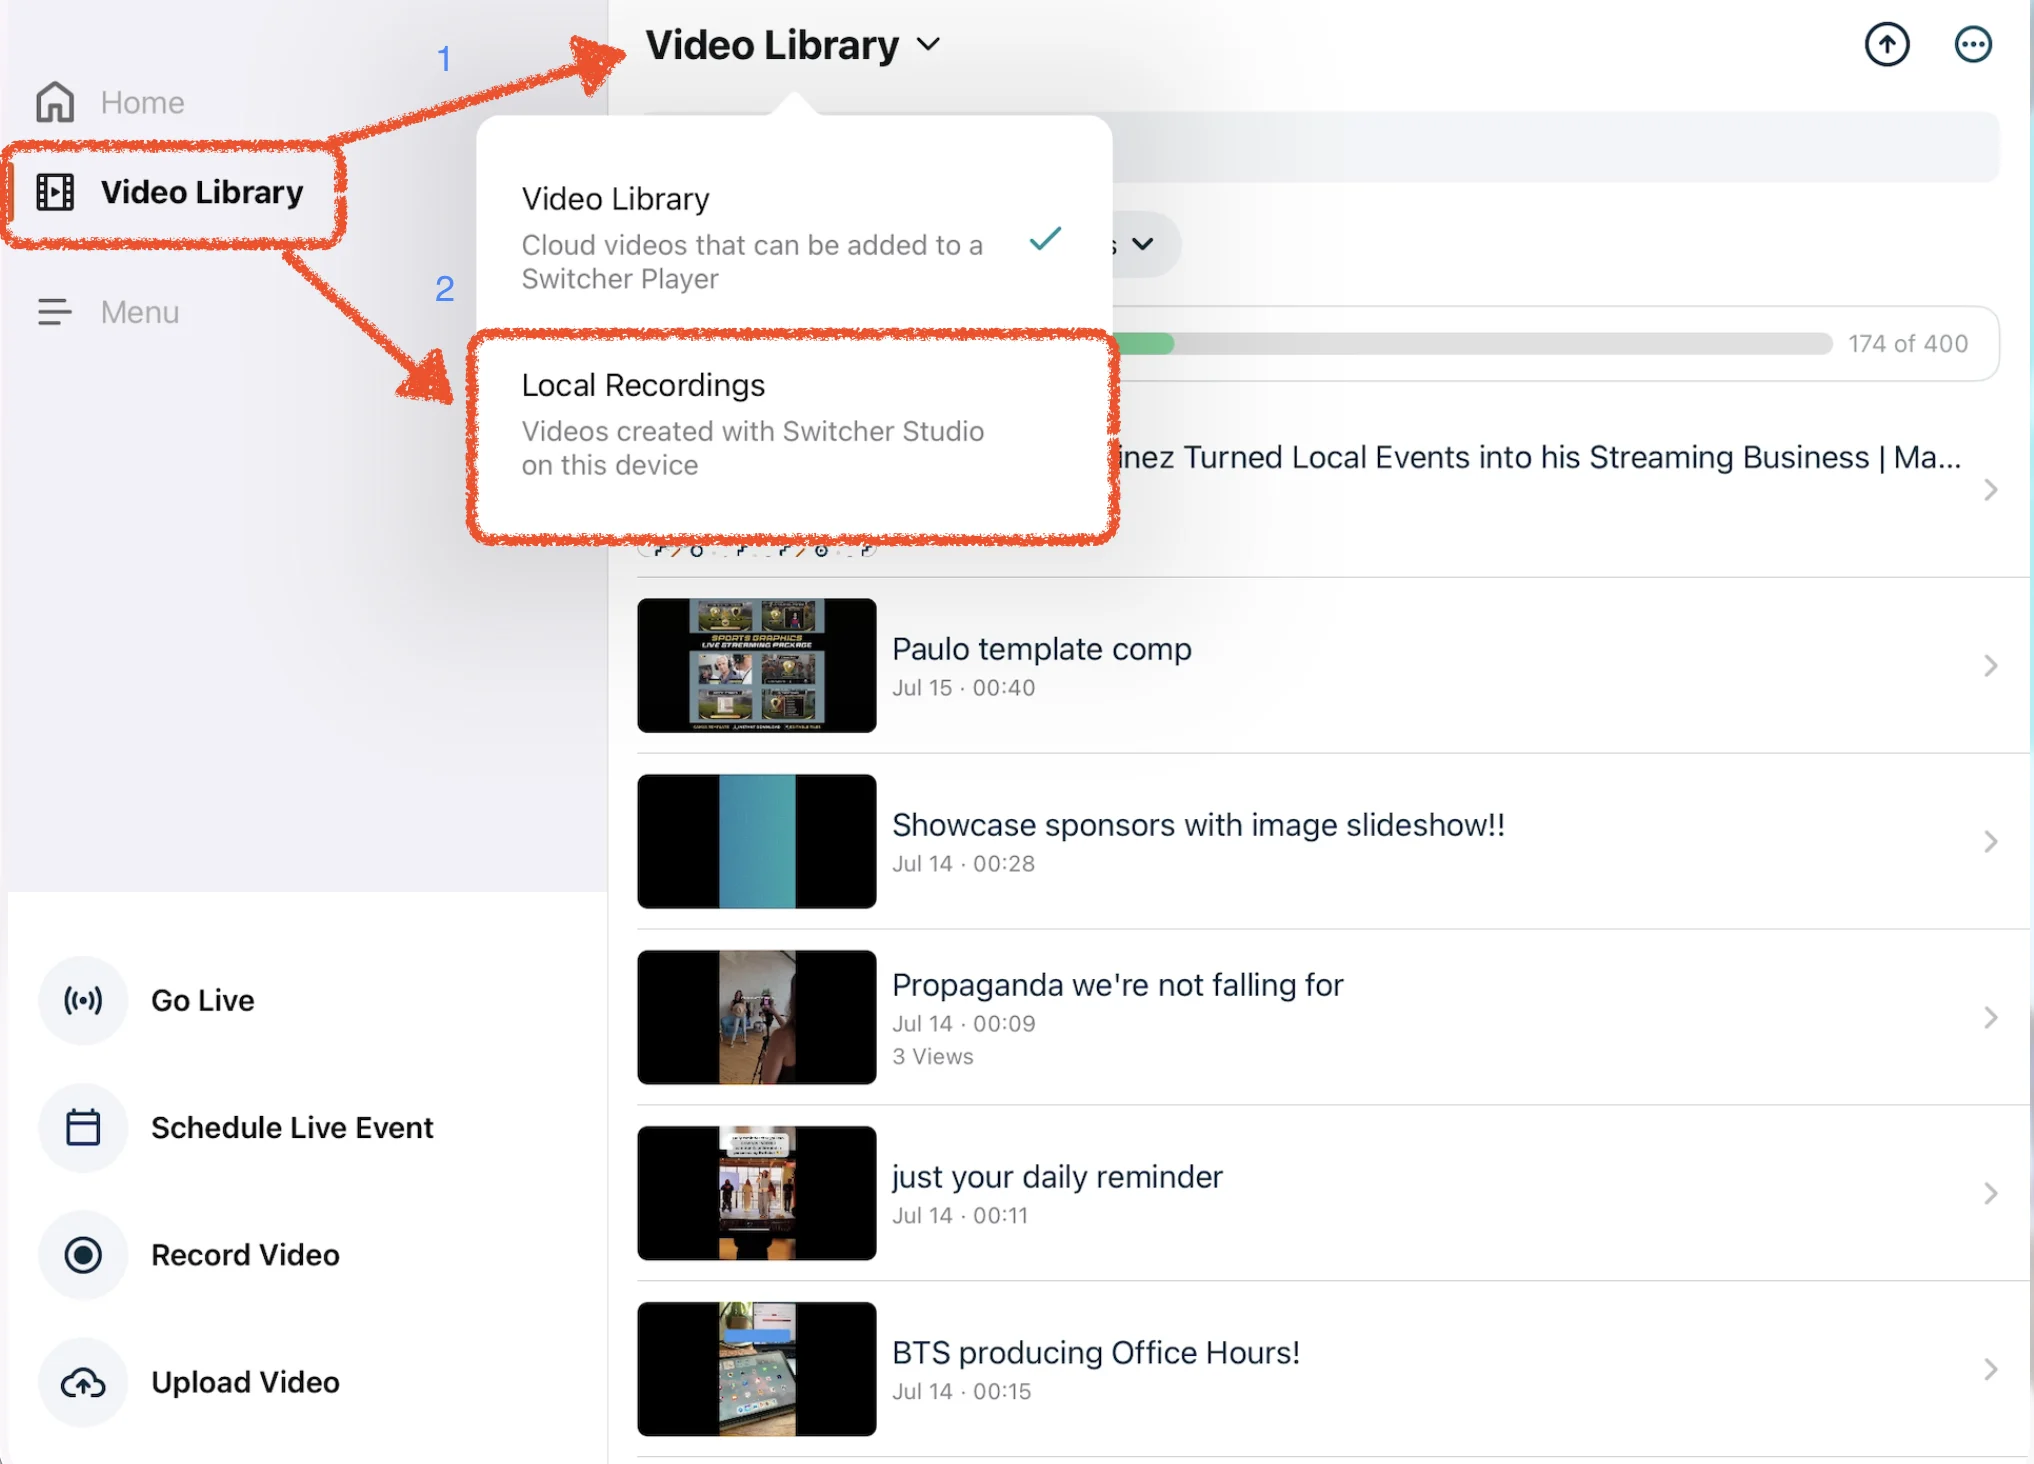Click the 'Jul 14 · 00:15' date label
Screen dimensions: 2034x1464
pos(962,1392)
